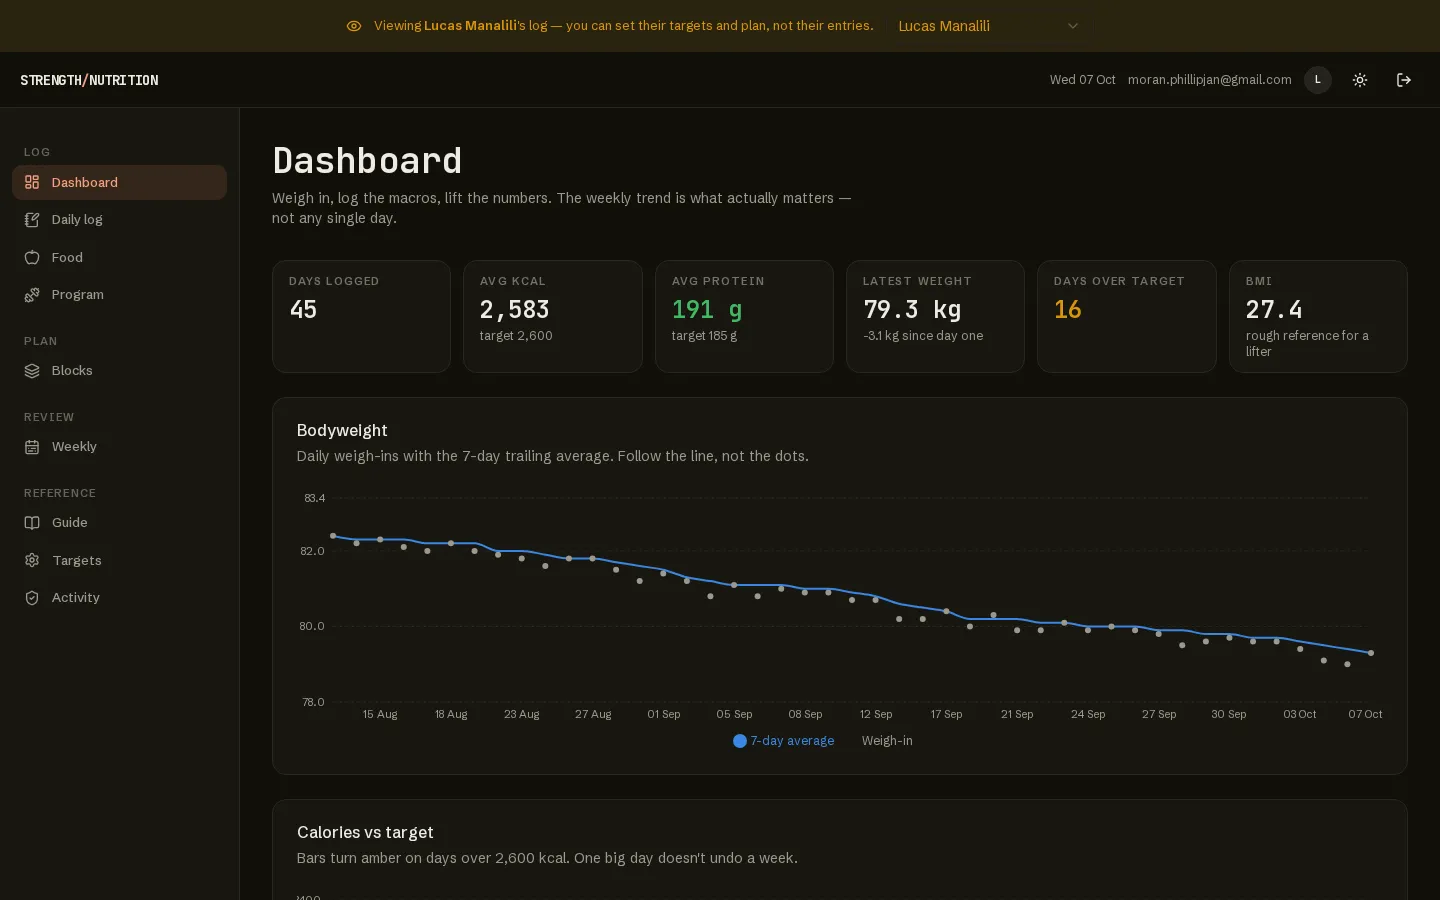Click the user avatar letter L
1440x900 pixels.
(x=1318, y=80)
